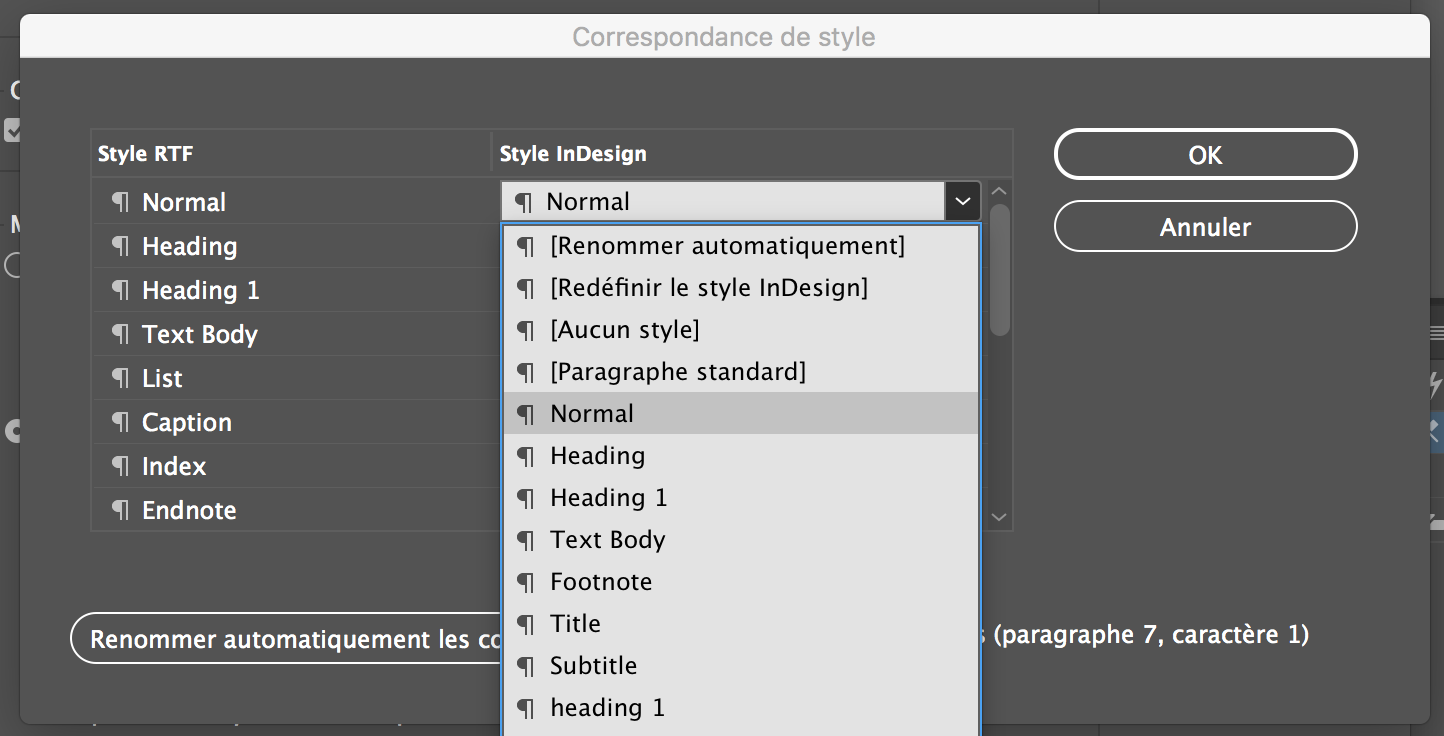
Task: Click paragraph icon beside Endnote row
Action: pos(120,510)
